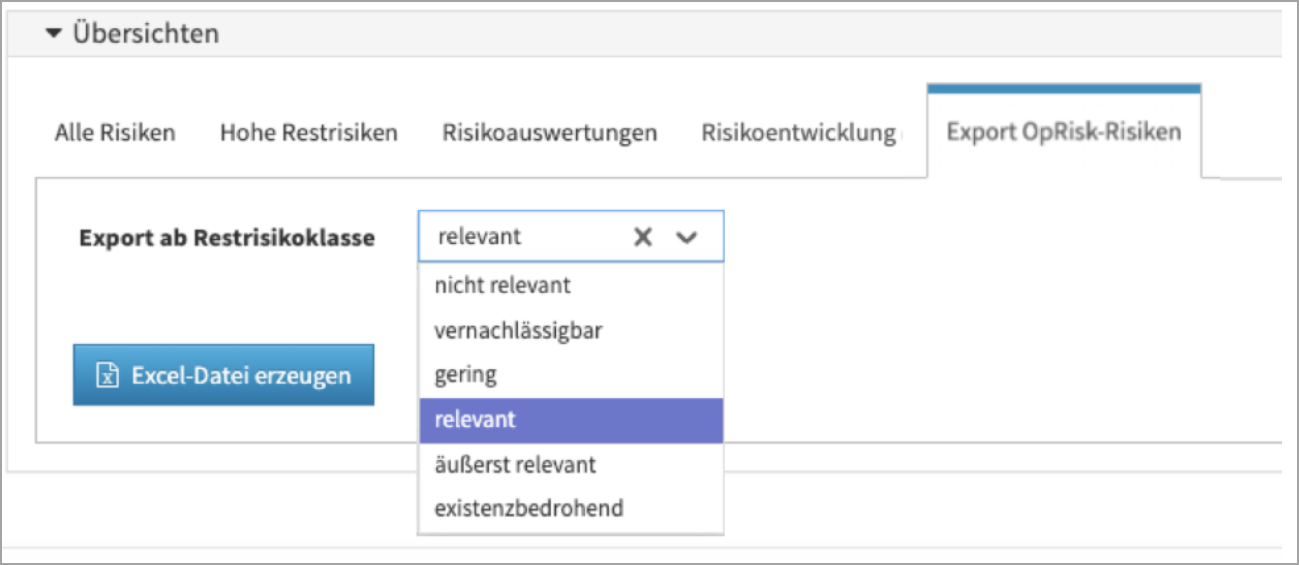Choose 'nicht relevant' from the dropdown list
This screenshot has width=1299, height=565.
(x=502, y=285)
